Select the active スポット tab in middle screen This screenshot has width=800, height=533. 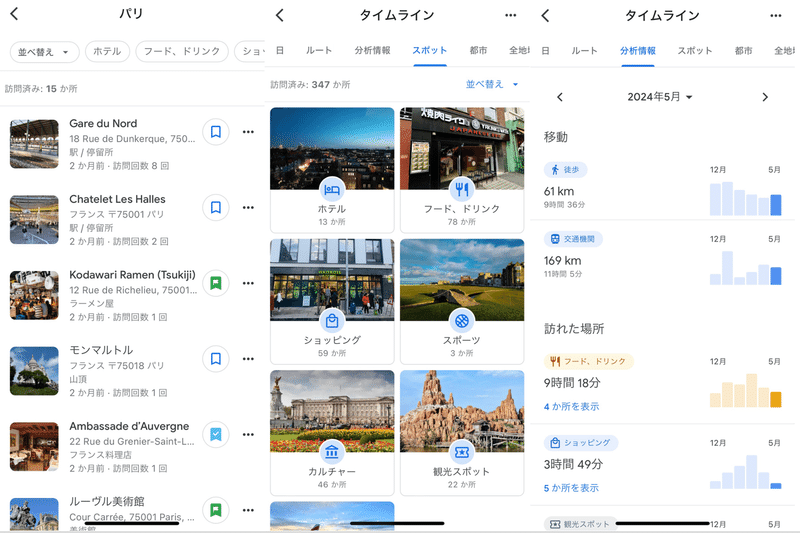[x=430, y=50]
